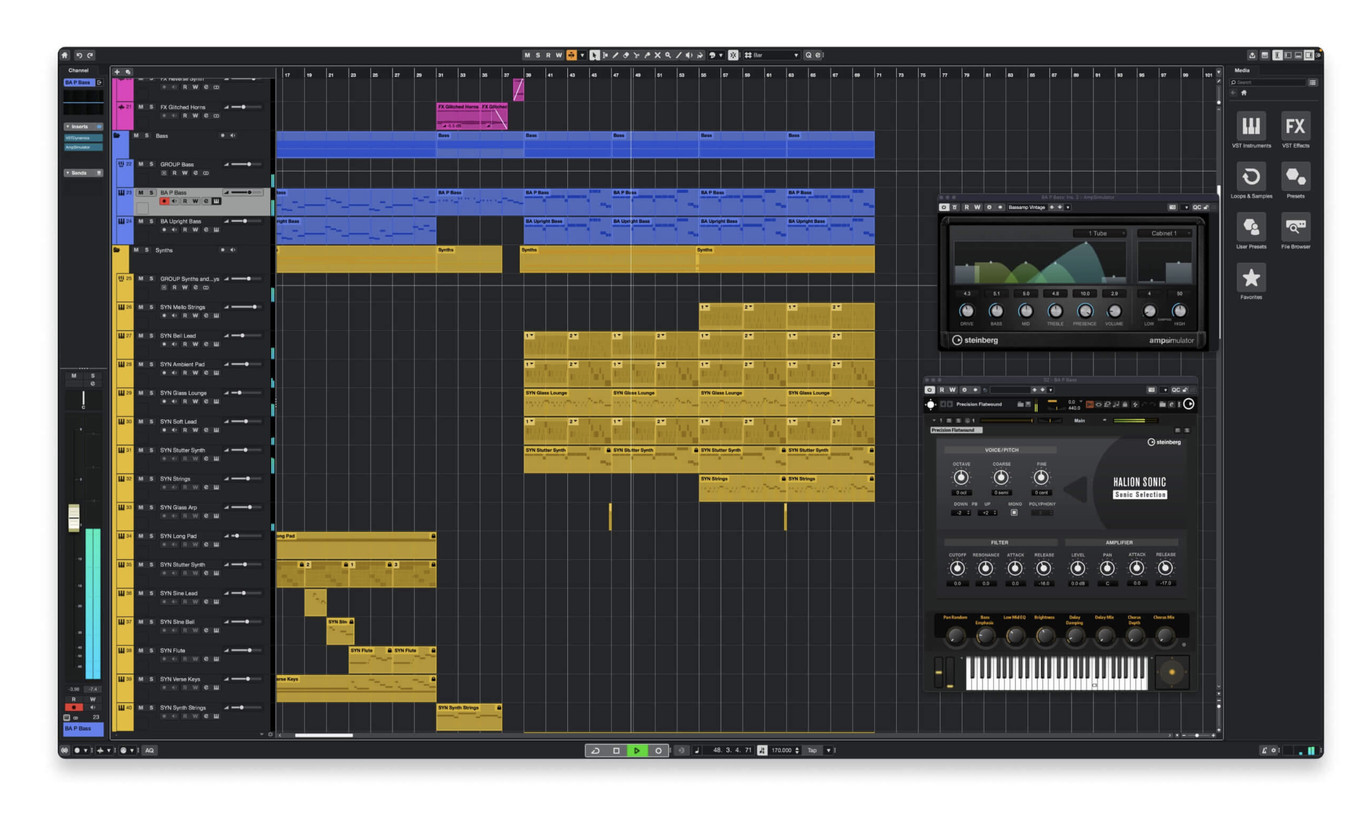Image resolution: width=1366 pixels, height=824 pixels.
Task: Select the Erase tool
Action: (x=626, y=55)
